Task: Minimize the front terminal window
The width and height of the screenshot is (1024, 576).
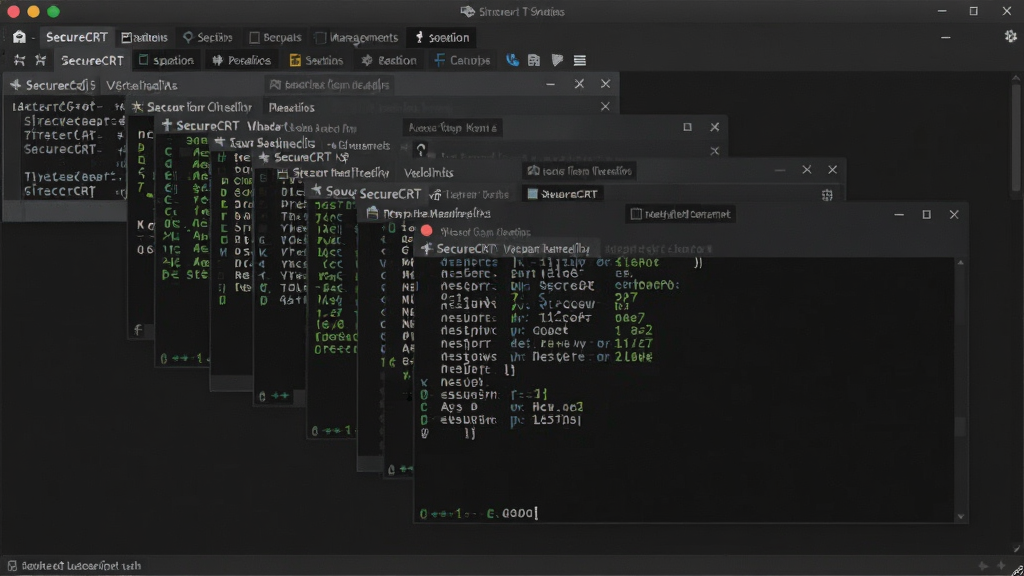Action: coord(899,214)
